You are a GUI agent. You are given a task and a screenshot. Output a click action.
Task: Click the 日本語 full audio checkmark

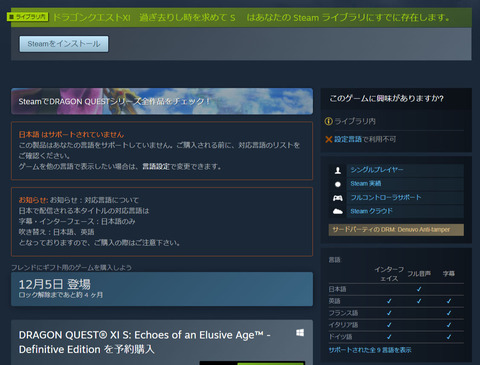coord(419,289)
